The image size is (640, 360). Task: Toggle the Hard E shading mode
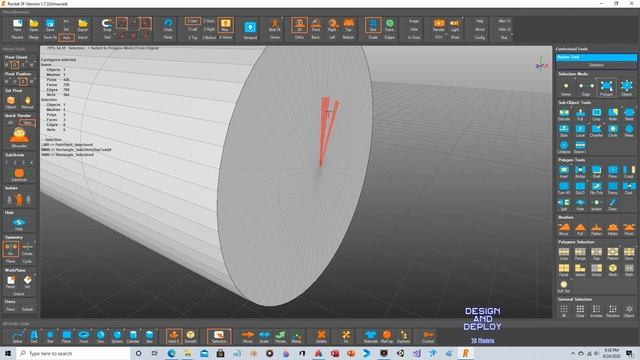[x=174, y=336]
